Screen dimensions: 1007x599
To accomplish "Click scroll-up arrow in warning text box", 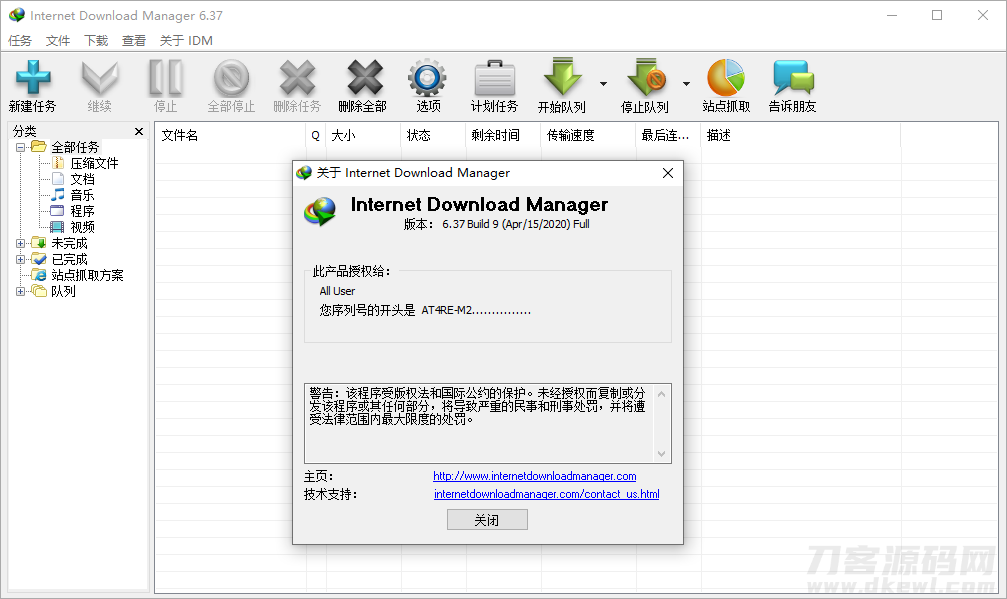I will click(x=661, y=394).
